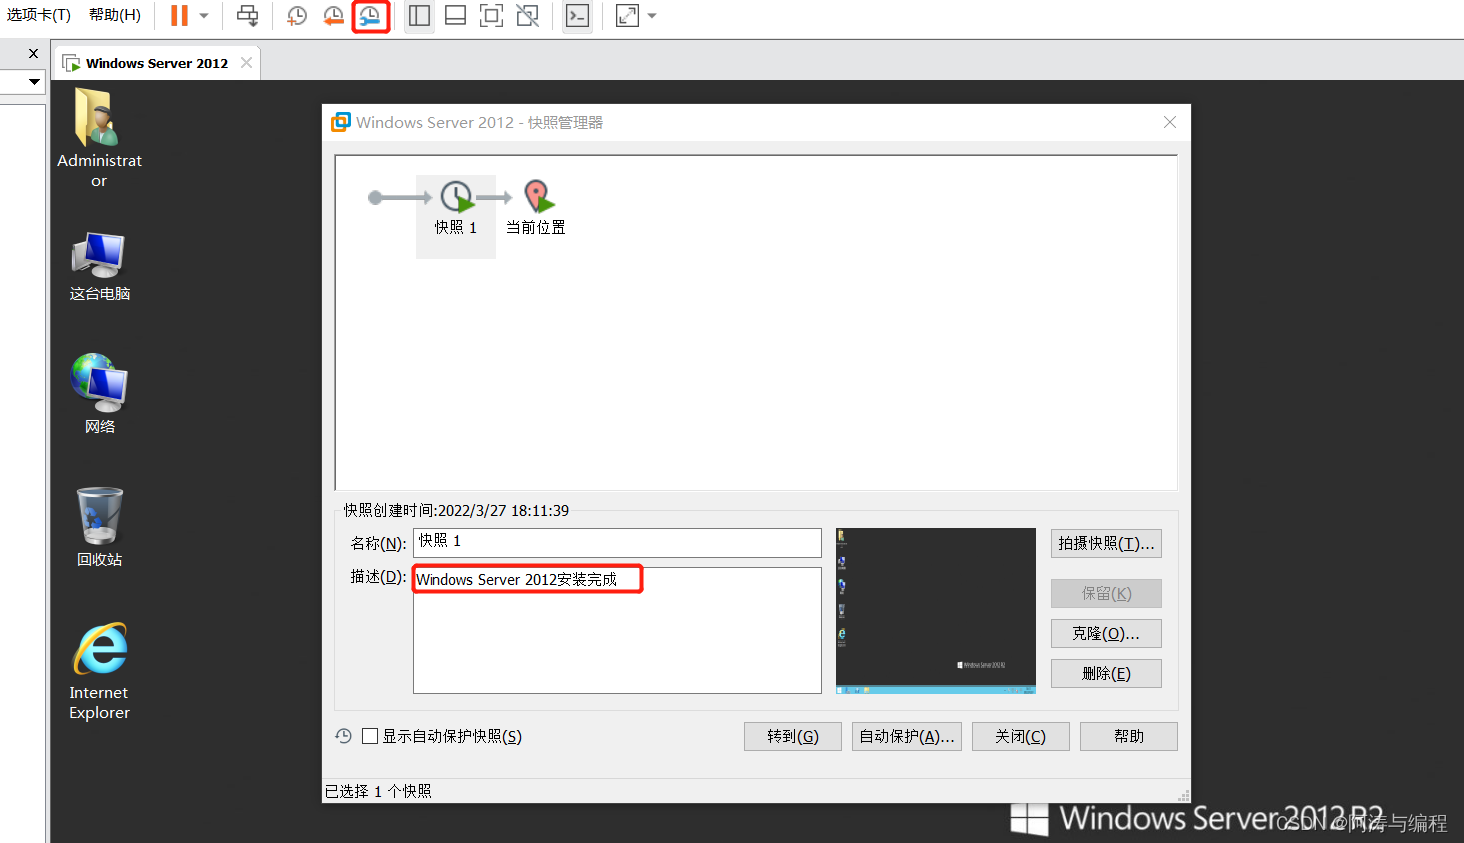Open the fullscreen button dropdown arrow
1464x843 pixels.
click(x=650, y=16)
